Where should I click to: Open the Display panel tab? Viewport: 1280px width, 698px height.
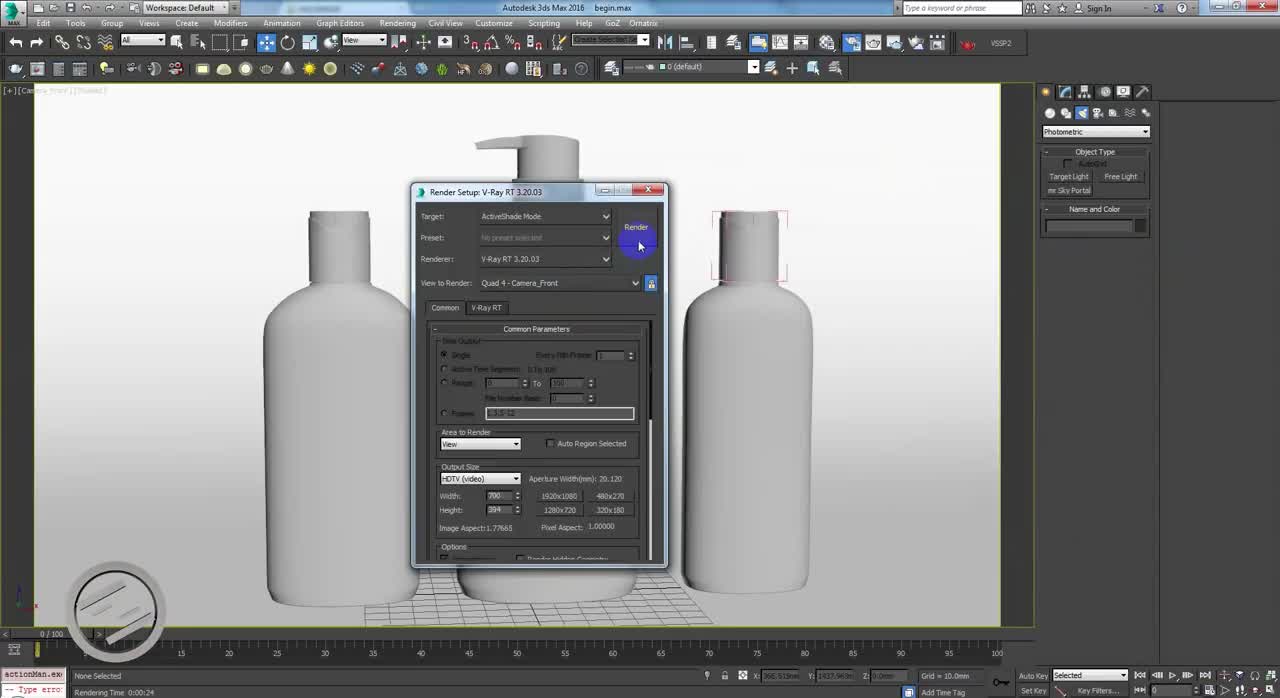pos(1123,92)
